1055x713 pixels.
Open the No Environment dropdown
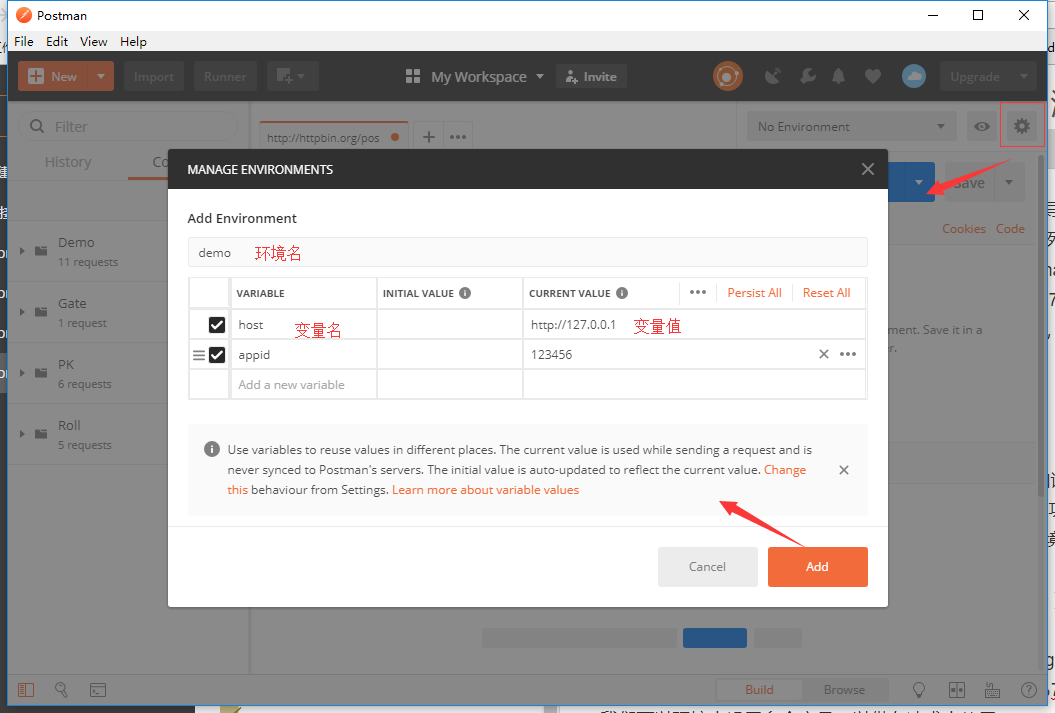(851, 126)
